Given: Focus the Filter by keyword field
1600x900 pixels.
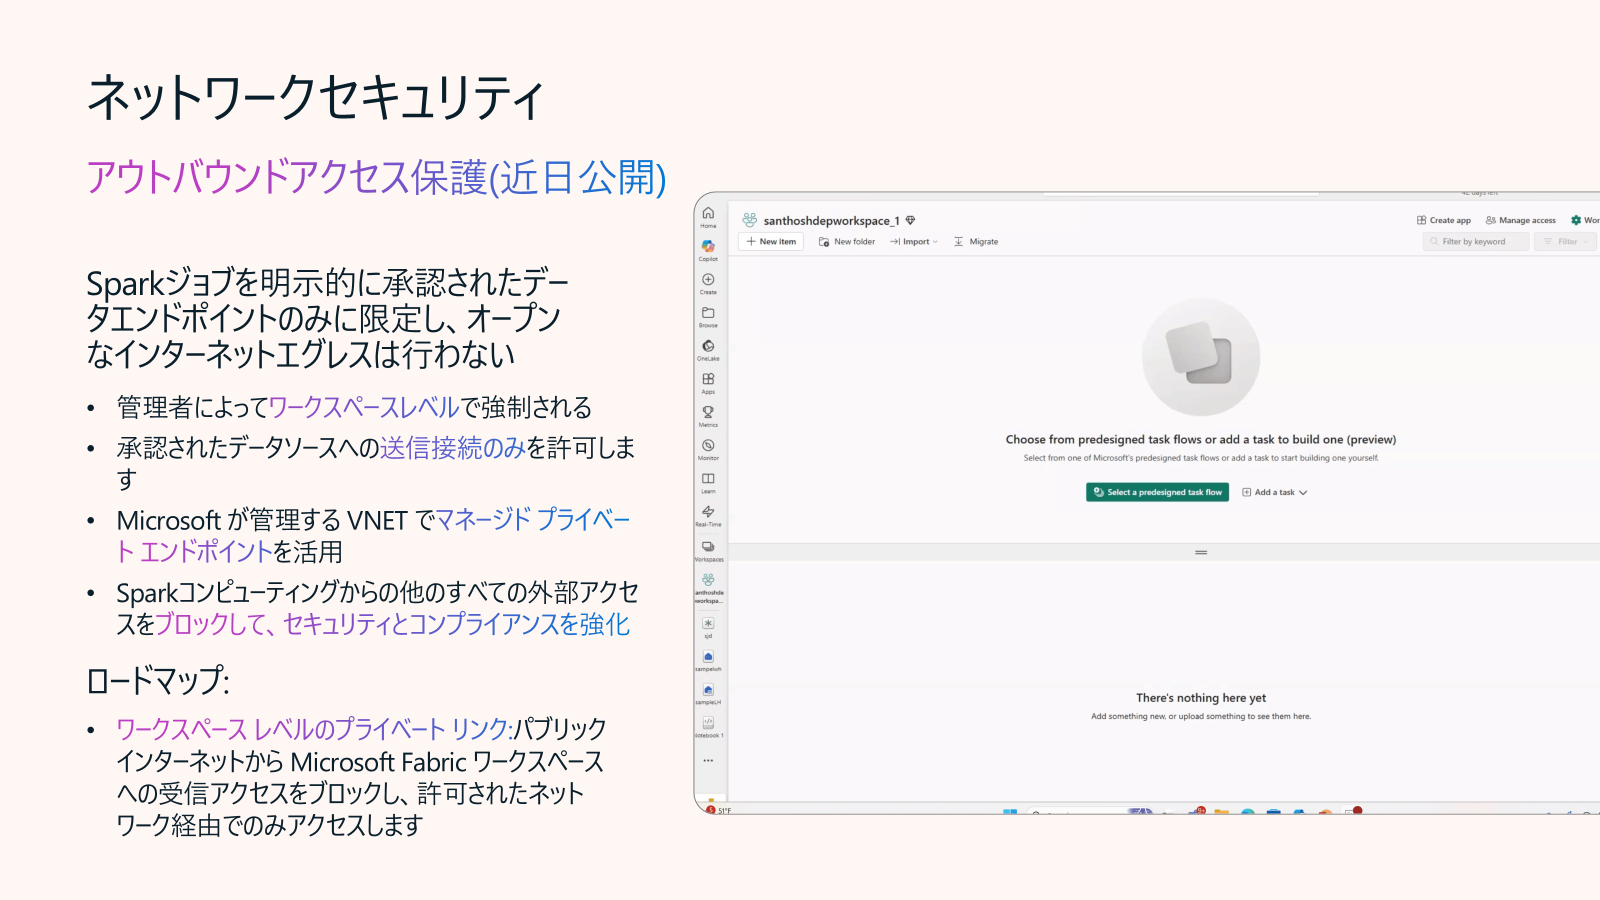Looking at the screenshot, I should tap(1476, 241).
